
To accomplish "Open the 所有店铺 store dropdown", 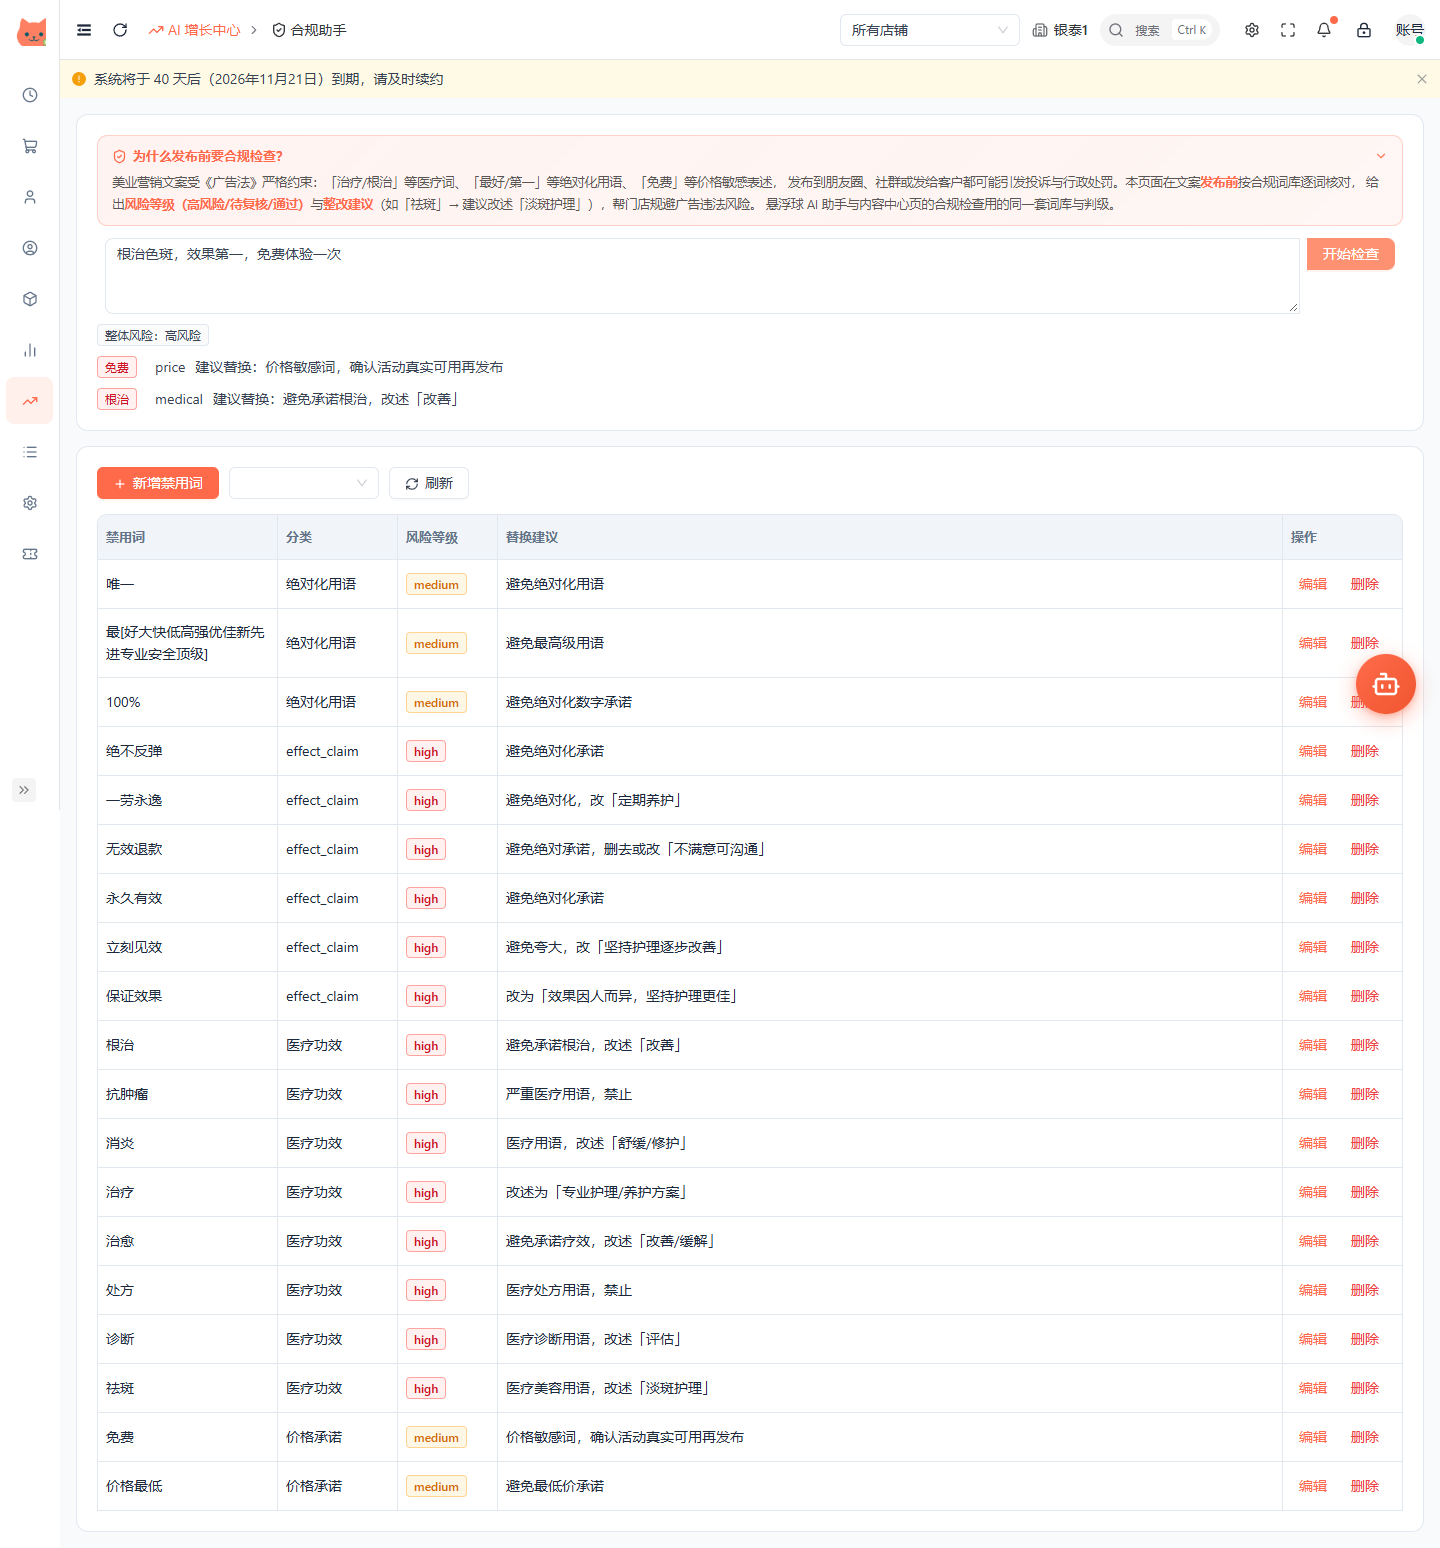I will coord(930,30).
